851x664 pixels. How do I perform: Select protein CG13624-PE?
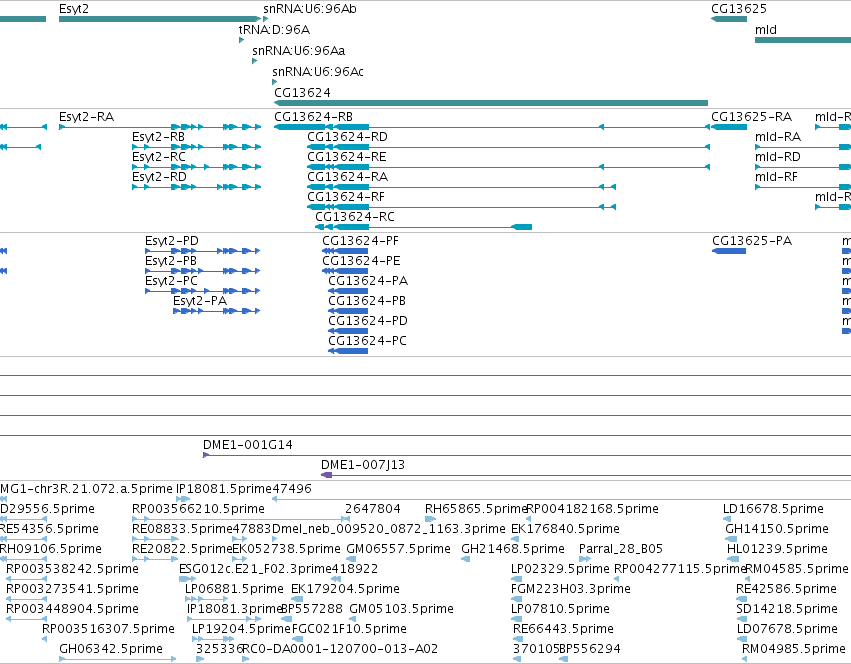(345, 271)
